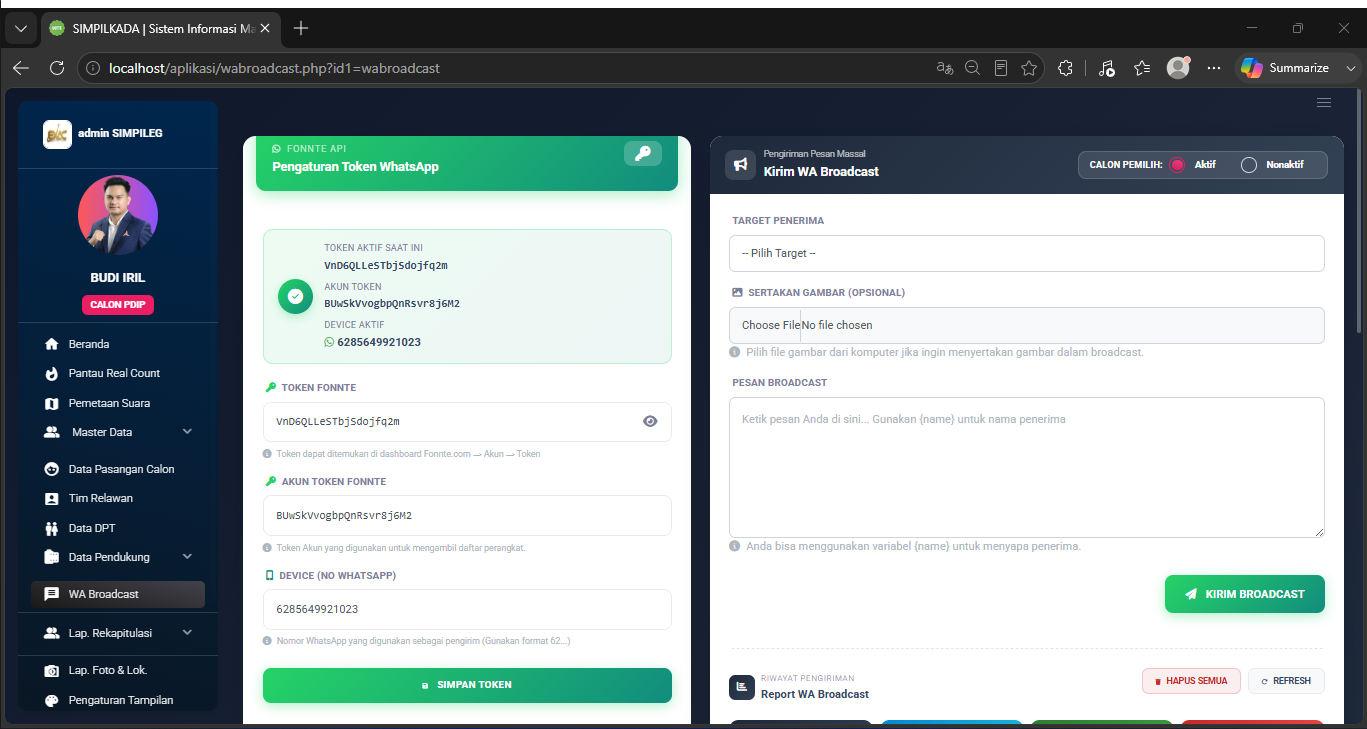Open Data DPT page

coord(118,528)
